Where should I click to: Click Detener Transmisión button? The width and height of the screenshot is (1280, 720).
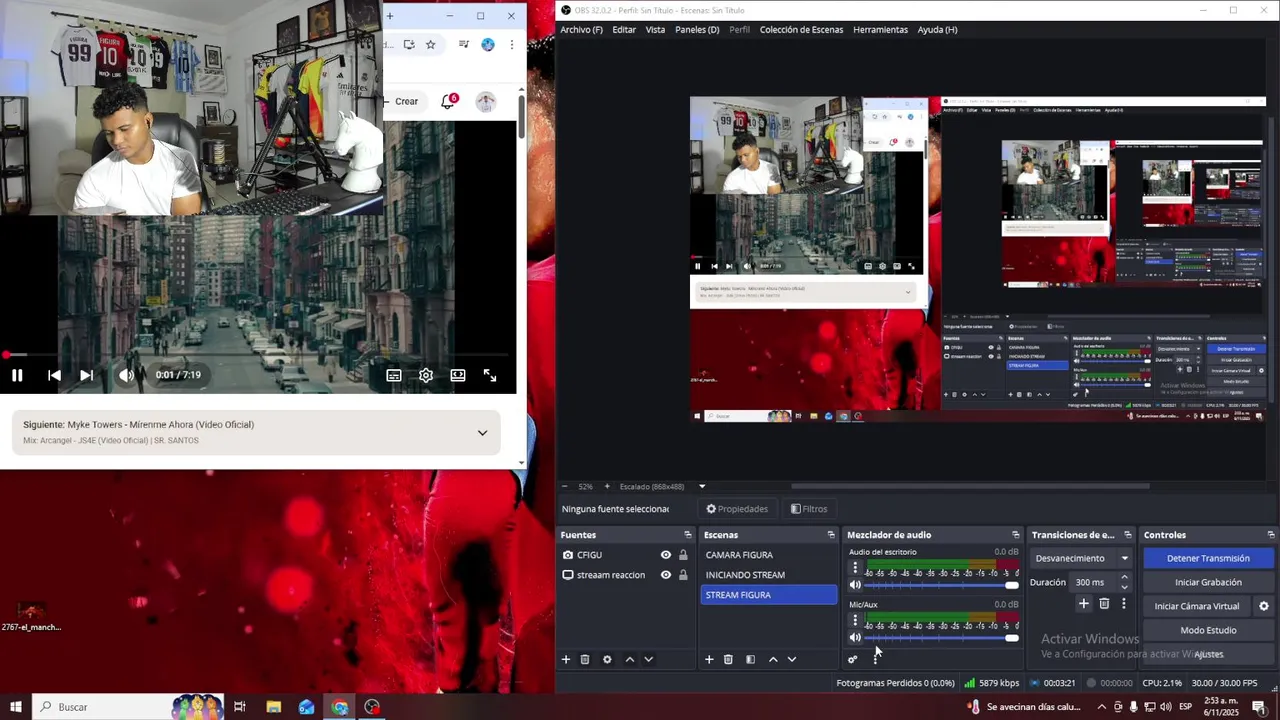coord(1208,558)
